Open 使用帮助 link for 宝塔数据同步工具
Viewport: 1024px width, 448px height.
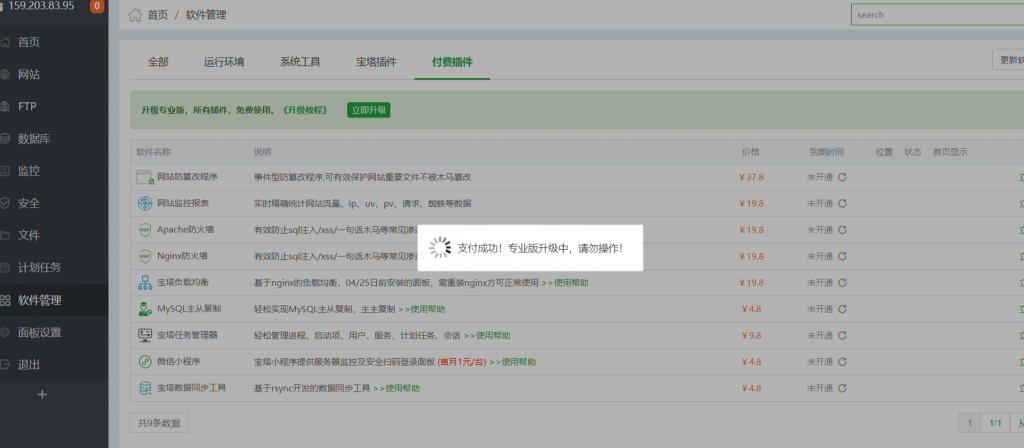tap(405, 388)
